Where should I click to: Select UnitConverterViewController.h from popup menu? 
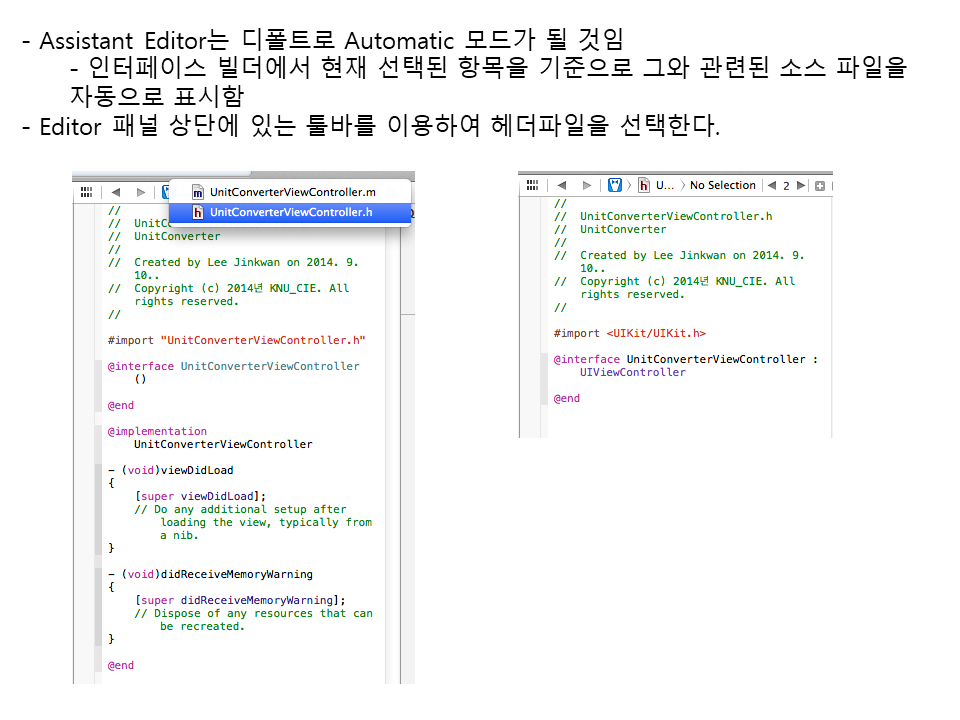(291, 212)
